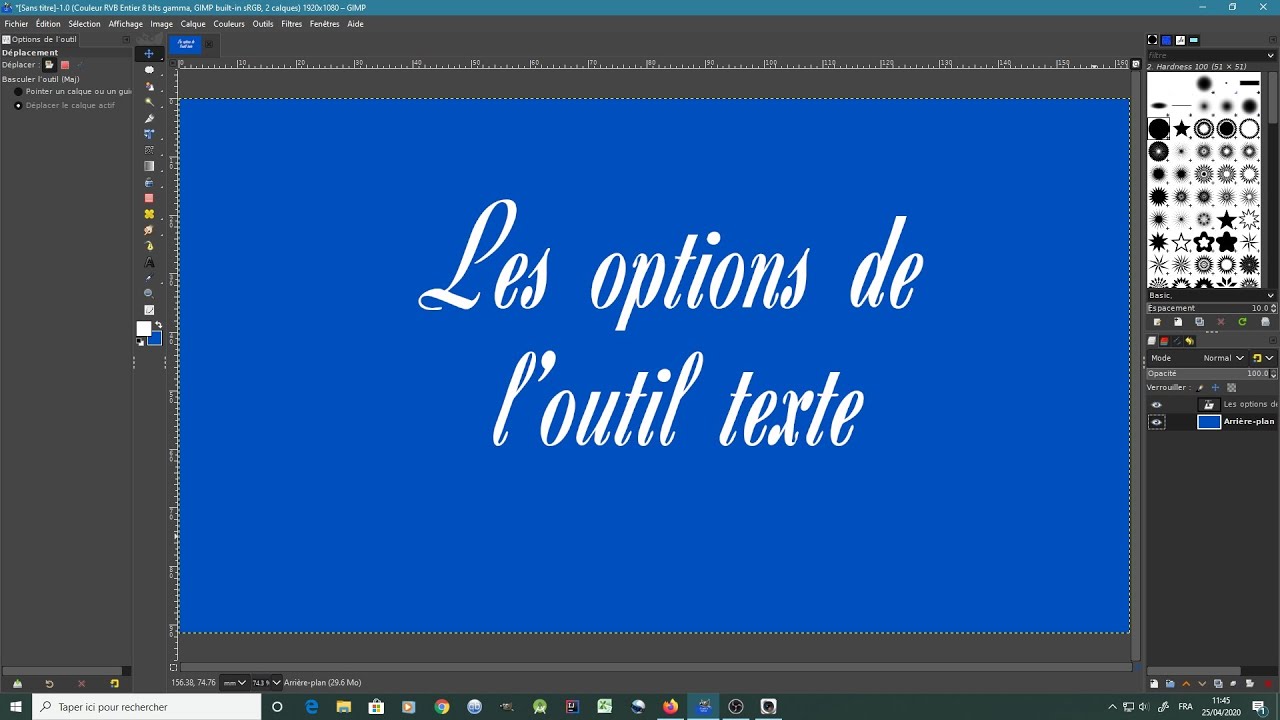
Task: Open the Basic brush tag dropdown
Action: (1211, 295)
